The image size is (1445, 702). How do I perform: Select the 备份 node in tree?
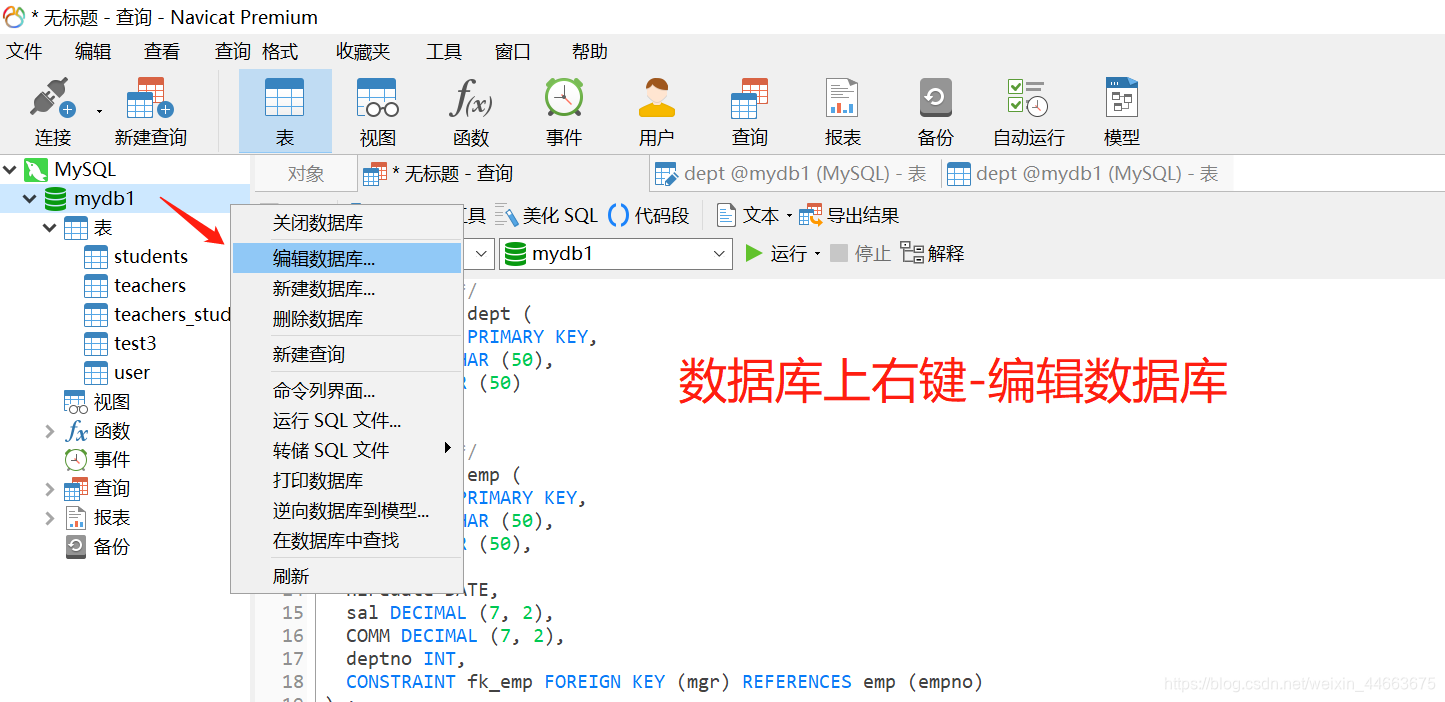(97, 547)
